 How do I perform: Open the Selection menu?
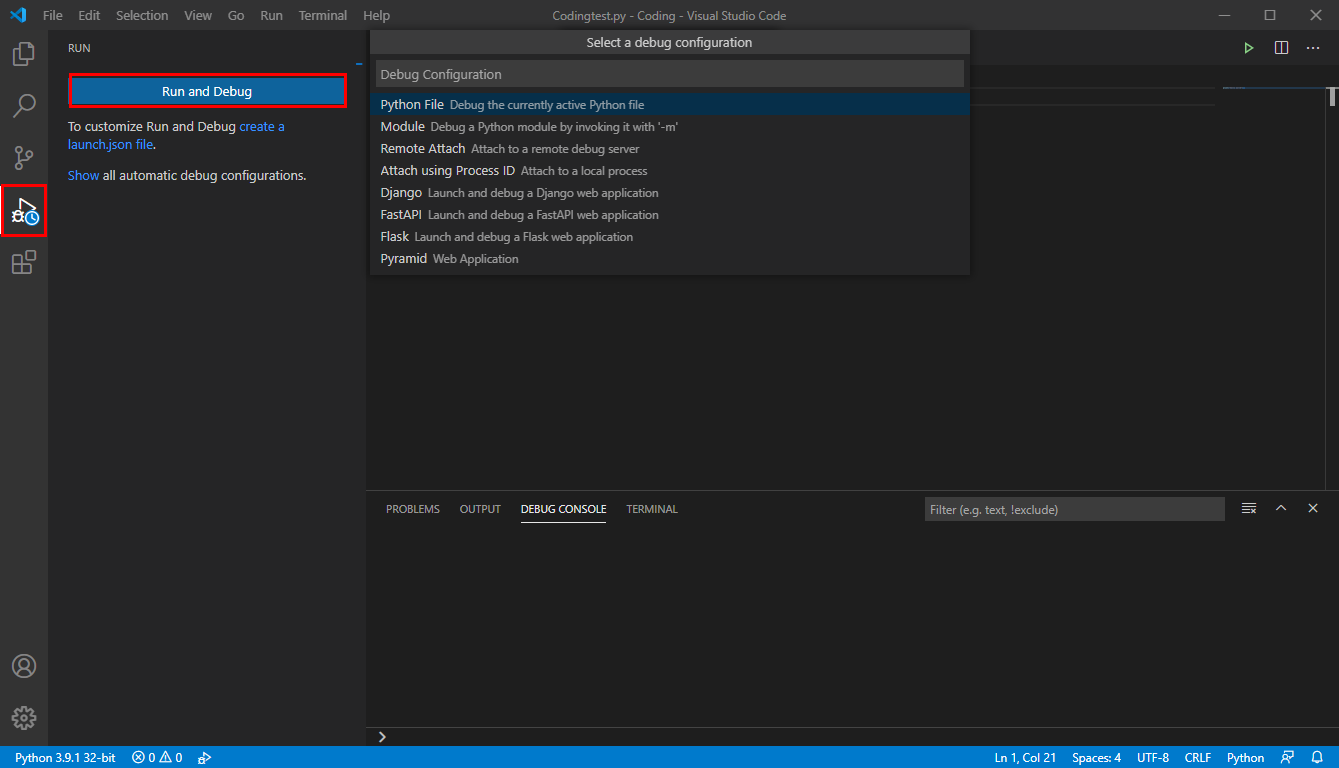[x=142, y=15]
